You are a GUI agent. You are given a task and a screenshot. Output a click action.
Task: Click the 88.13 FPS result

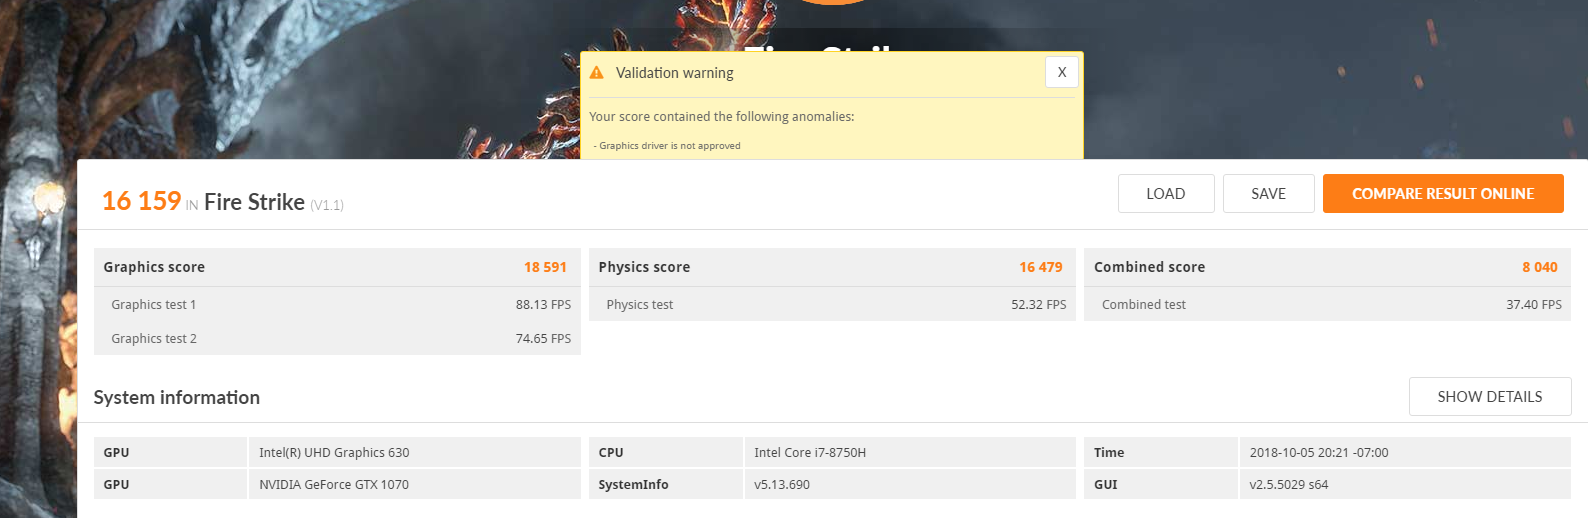point(543,305)
